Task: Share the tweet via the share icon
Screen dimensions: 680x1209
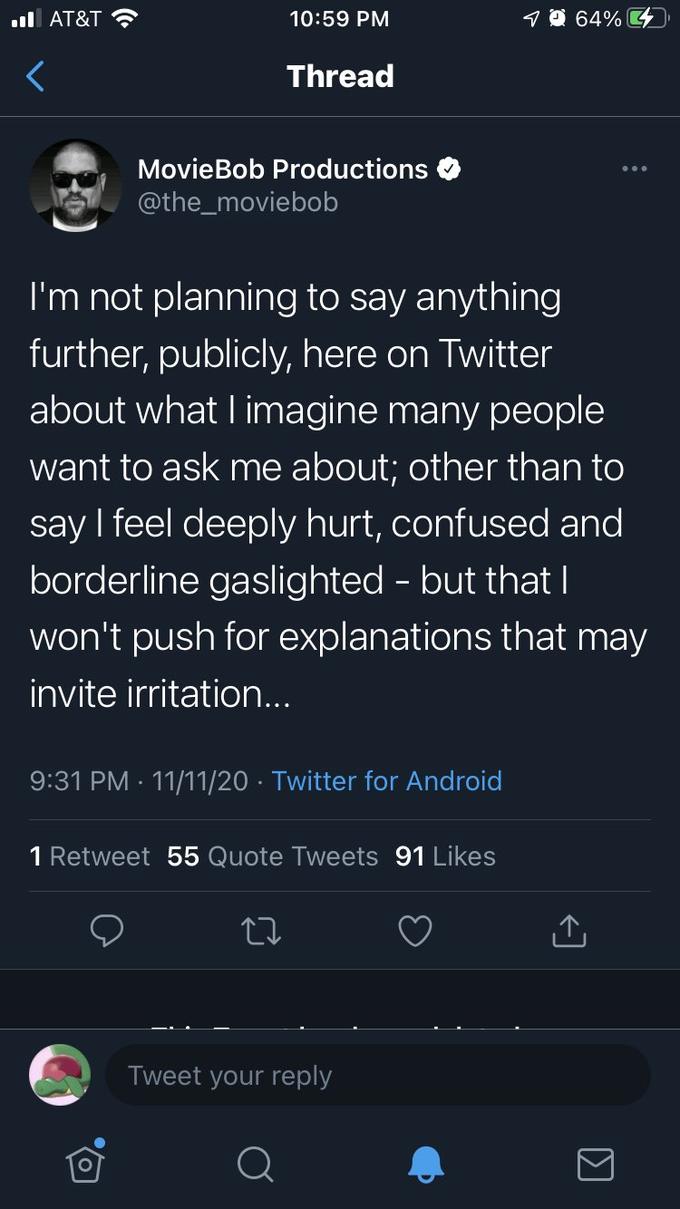Action: (x=569, y=931)
